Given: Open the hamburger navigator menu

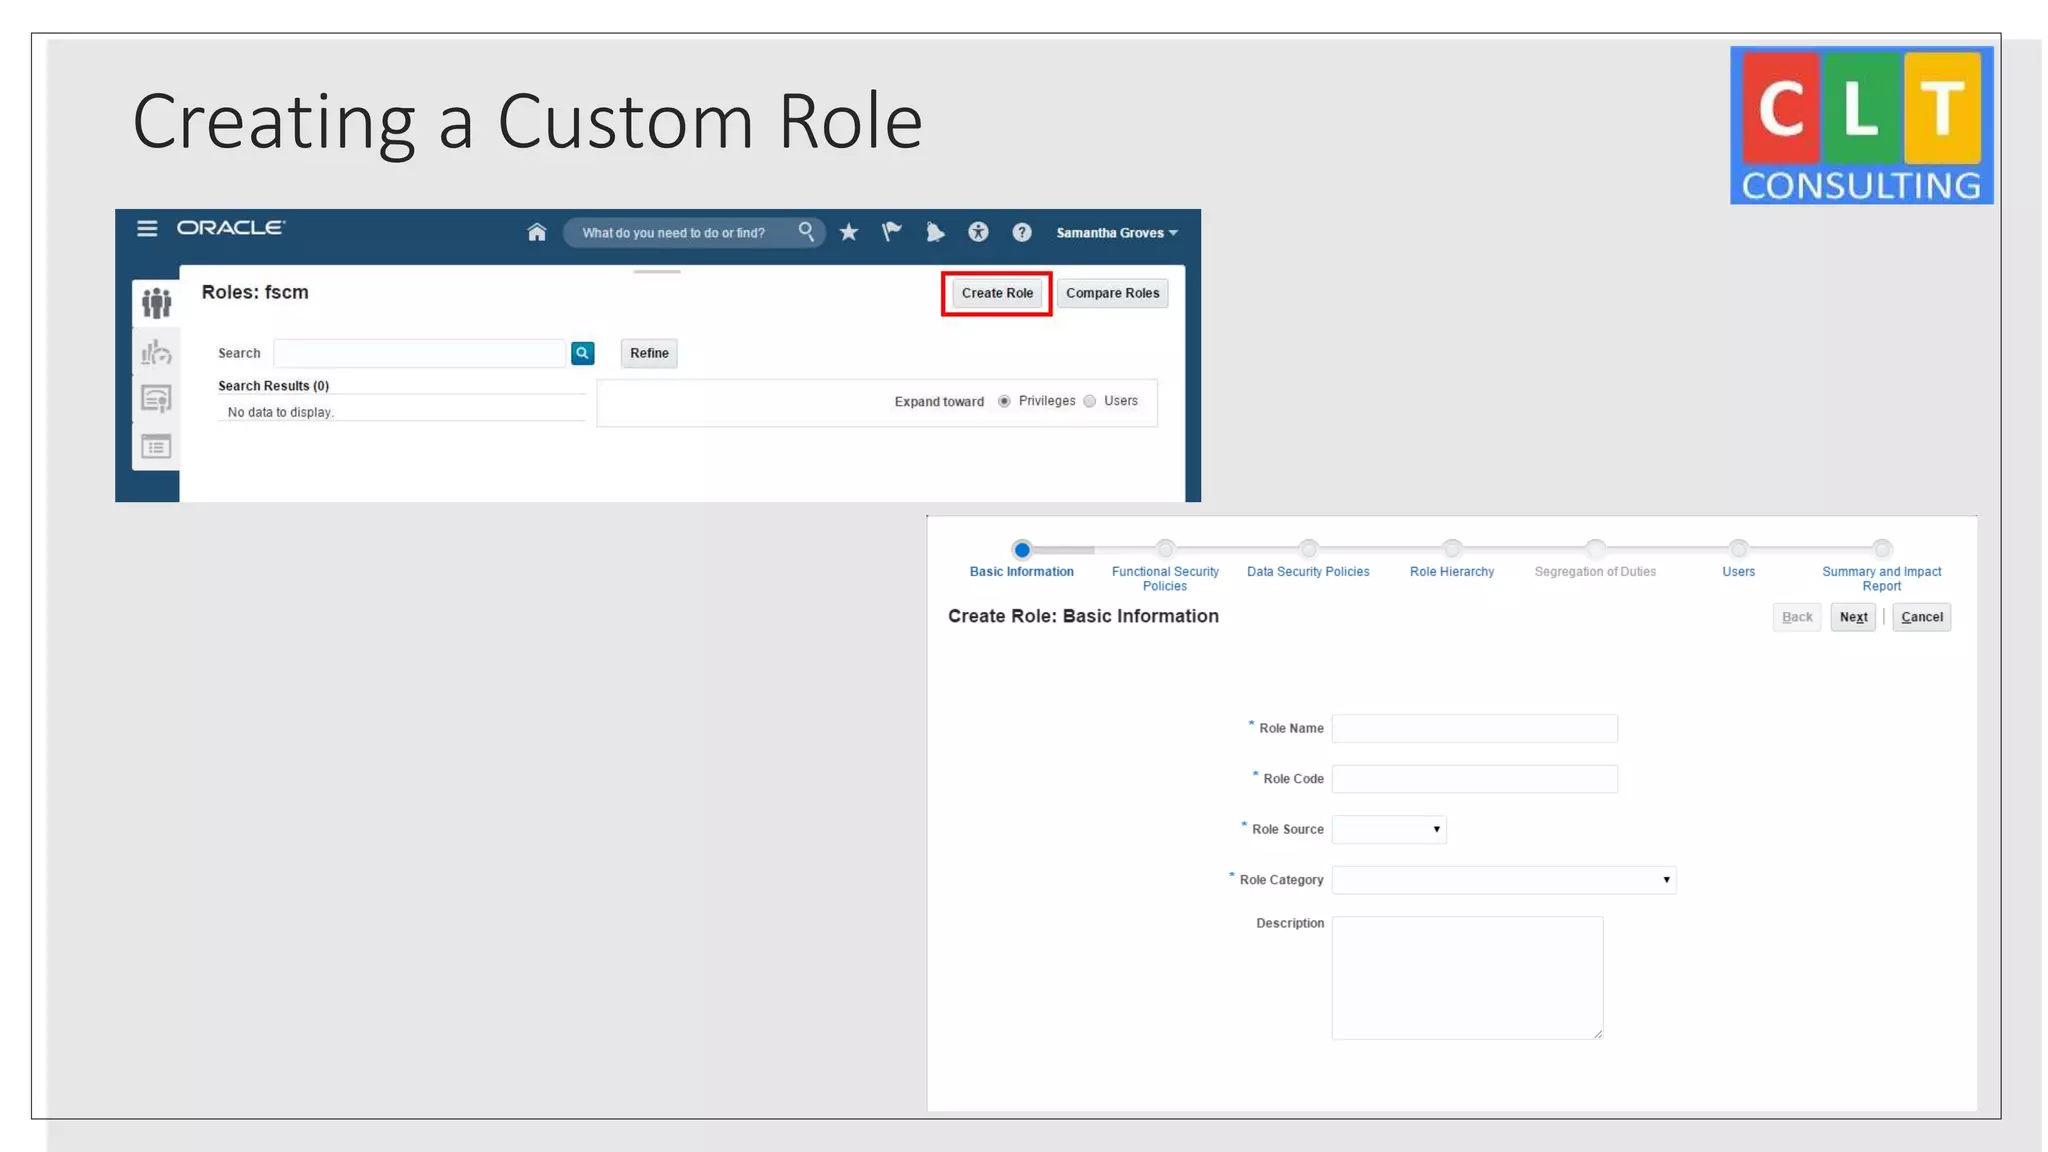Looking at the screenshot, I should 147,229.
